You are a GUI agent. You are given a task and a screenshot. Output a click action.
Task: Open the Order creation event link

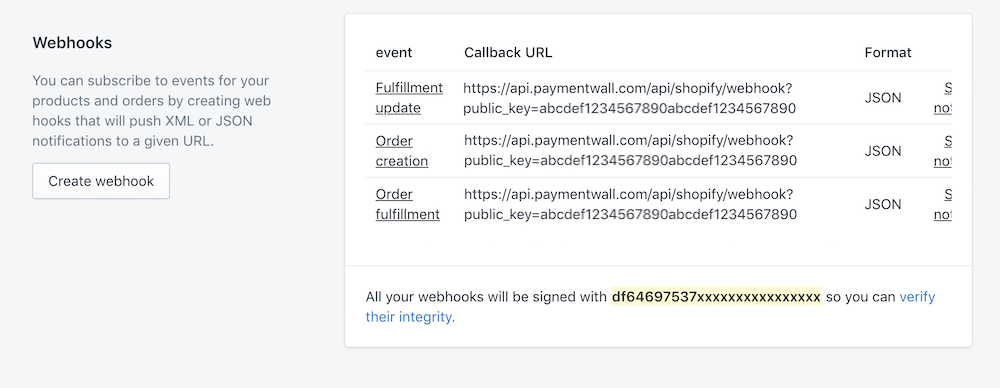point(402,151)
